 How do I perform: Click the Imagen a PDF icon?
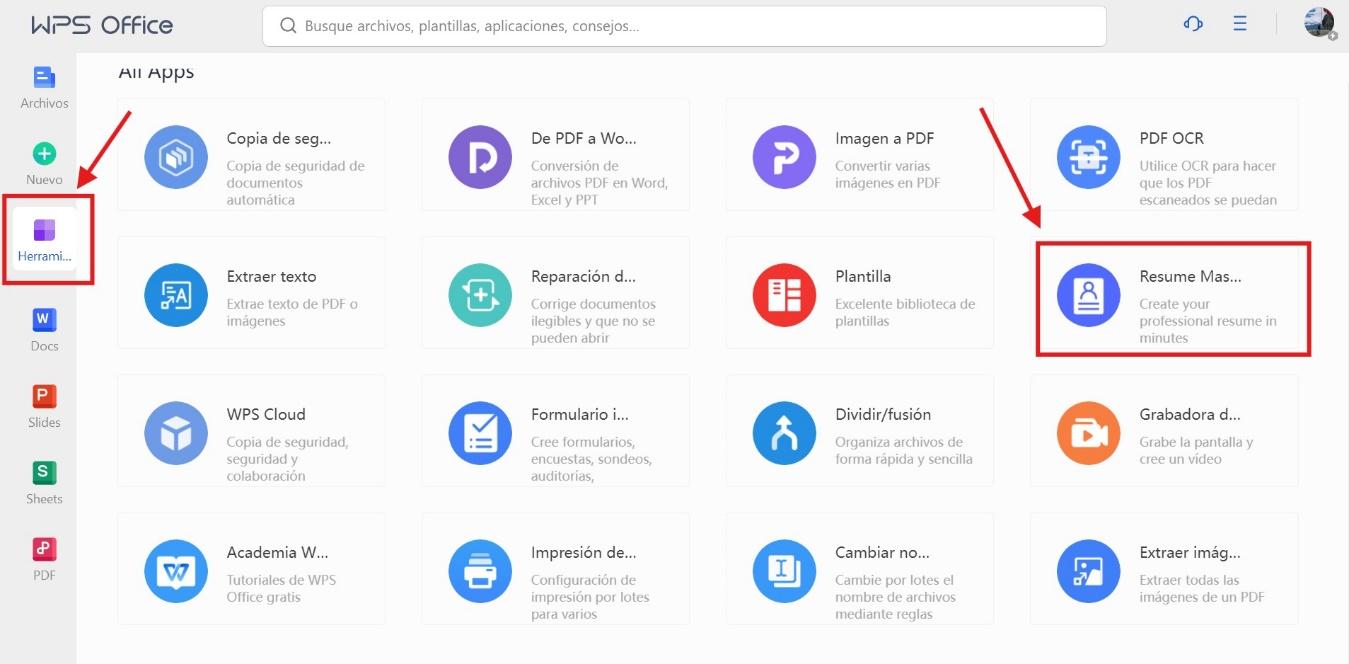pyautogui.click(x=785, y=157)
